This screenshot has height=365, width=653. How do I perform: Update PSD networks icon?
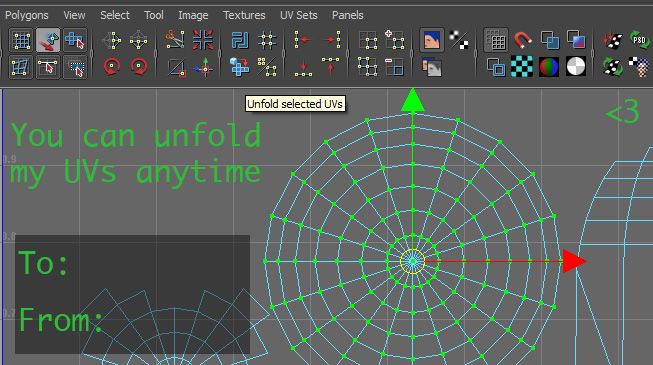pyautogui.click(x=639, y=40)
